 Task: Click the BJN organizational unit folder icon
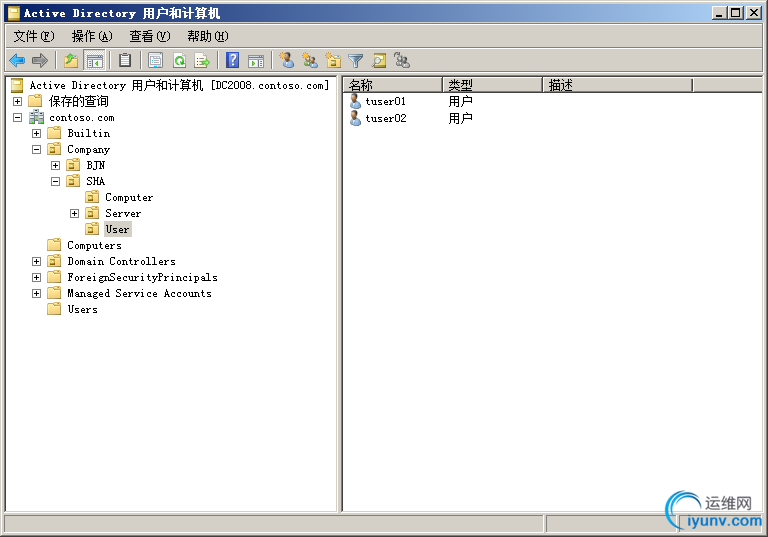(73, 165)
